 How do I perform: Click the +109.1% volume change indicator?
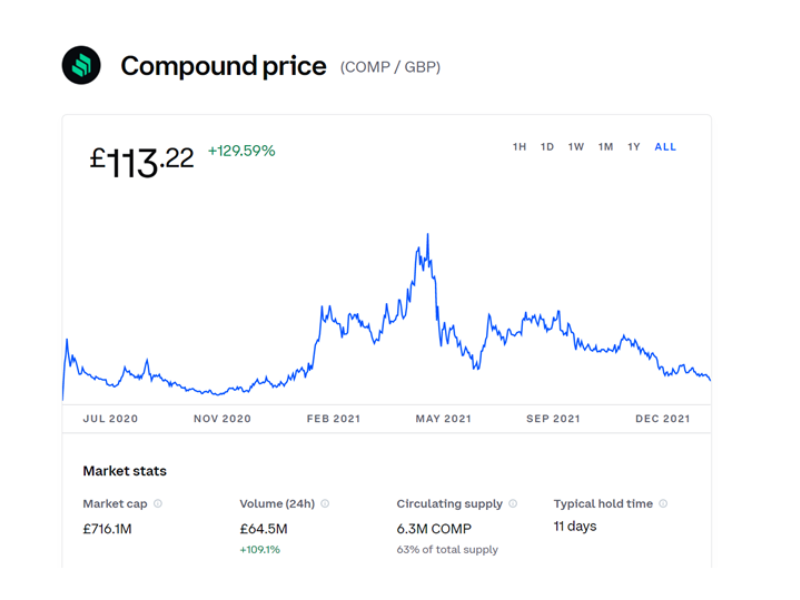[x=258, y=549]
